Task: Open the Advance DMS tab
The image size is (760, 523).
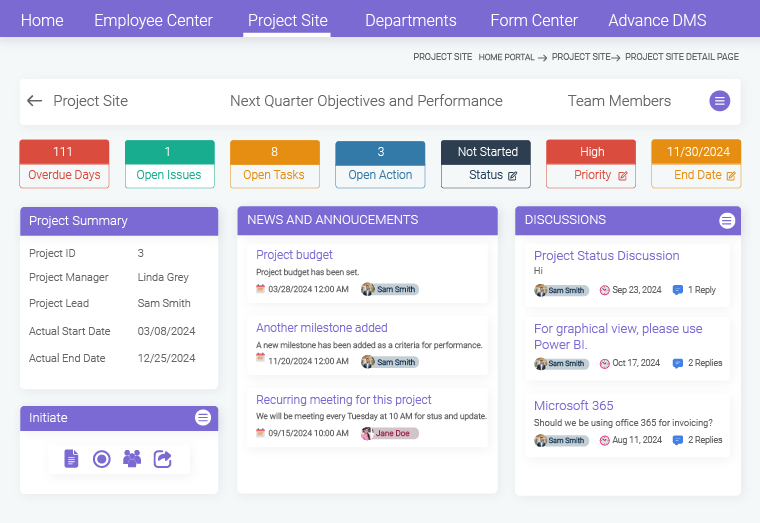Action: pos(657,20)
